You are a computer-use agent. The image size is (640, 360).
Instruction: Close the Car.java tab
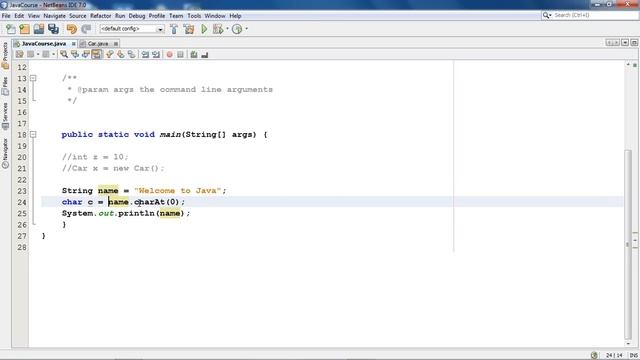(116, 44)
